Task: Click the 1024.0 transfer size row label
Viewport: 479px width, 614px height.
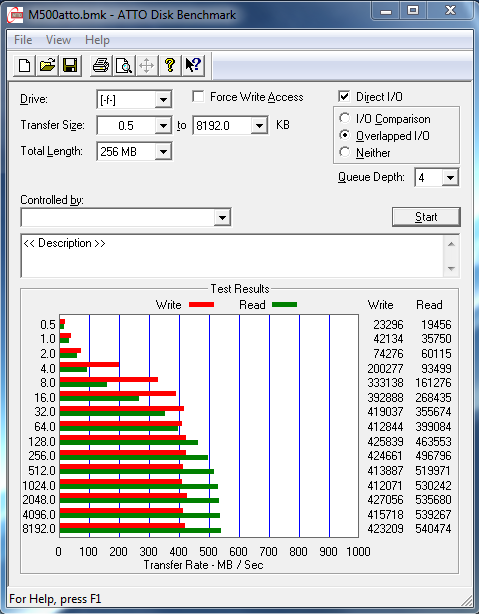Action: pos(39,486)
